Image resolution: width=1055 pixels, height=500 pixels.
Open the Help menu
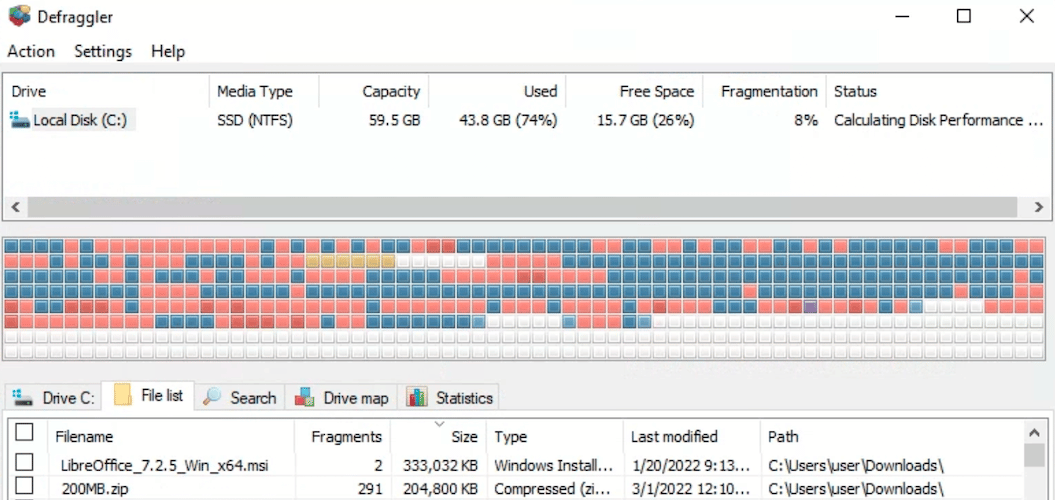pos(168,51)
